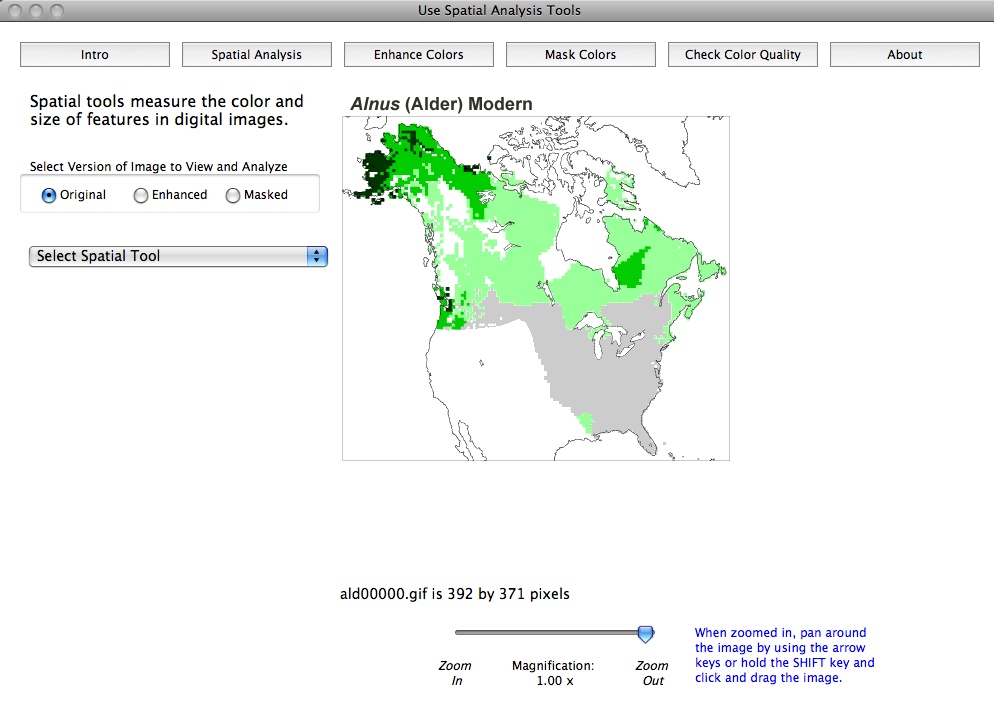Screen dimensions: 994x718
Task: Open the Check Color Quality screen
Action: point(742,54)
